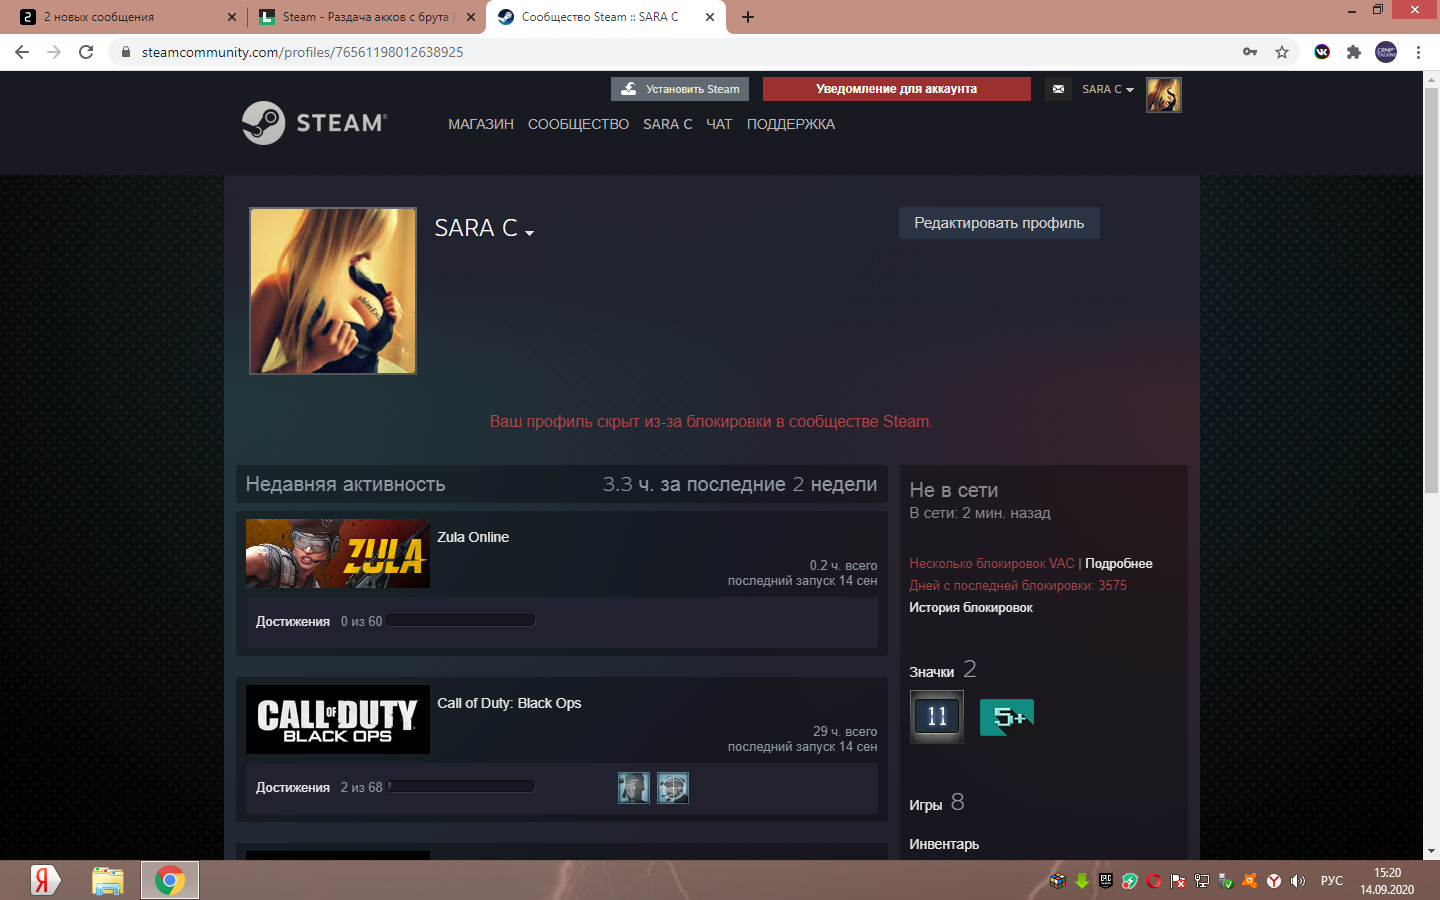The image size is (1440, 900).
Task: Open the Avast antivirus tray icon
Action: [1250, 881]
